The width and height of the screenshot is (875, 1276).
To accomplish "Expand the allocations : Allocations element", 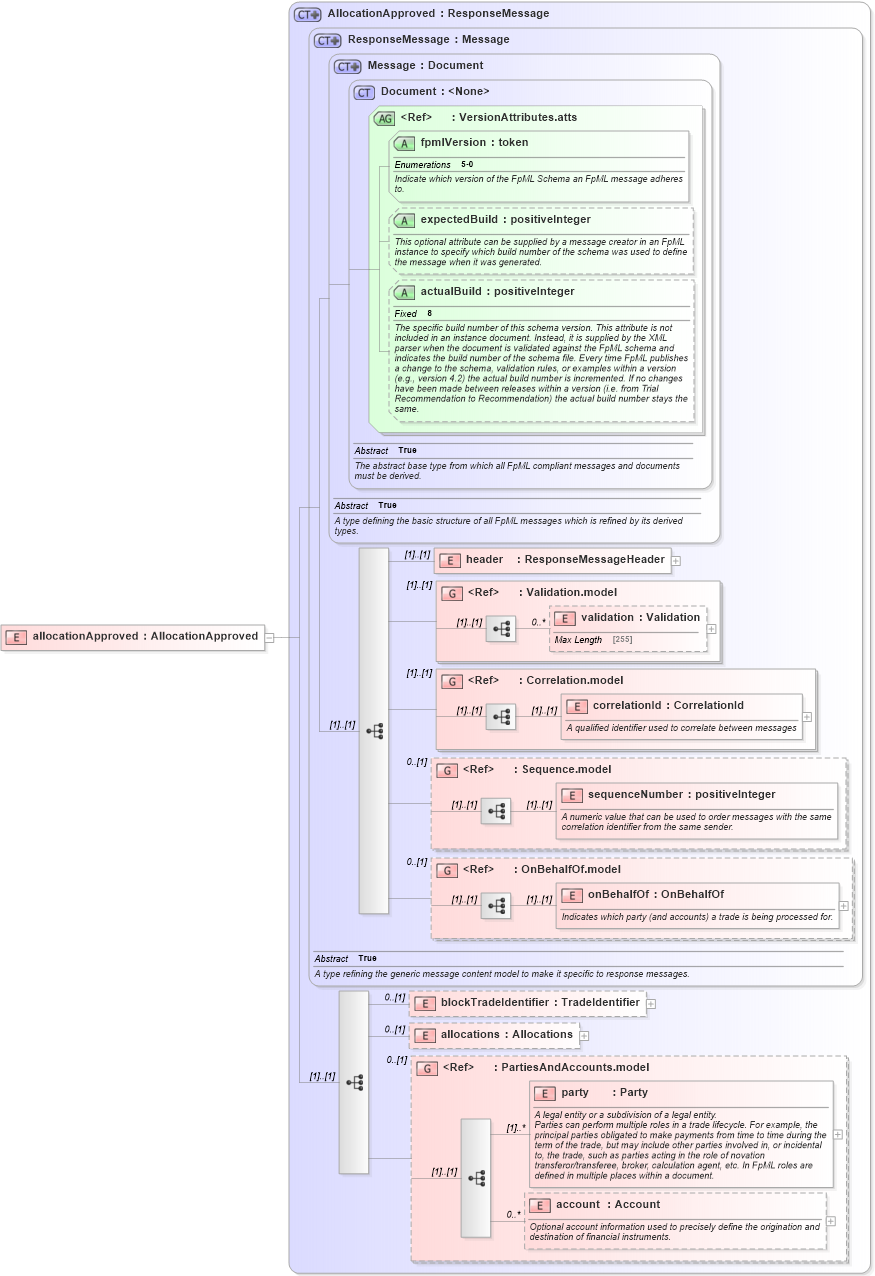I will [x=584, y=1036].
